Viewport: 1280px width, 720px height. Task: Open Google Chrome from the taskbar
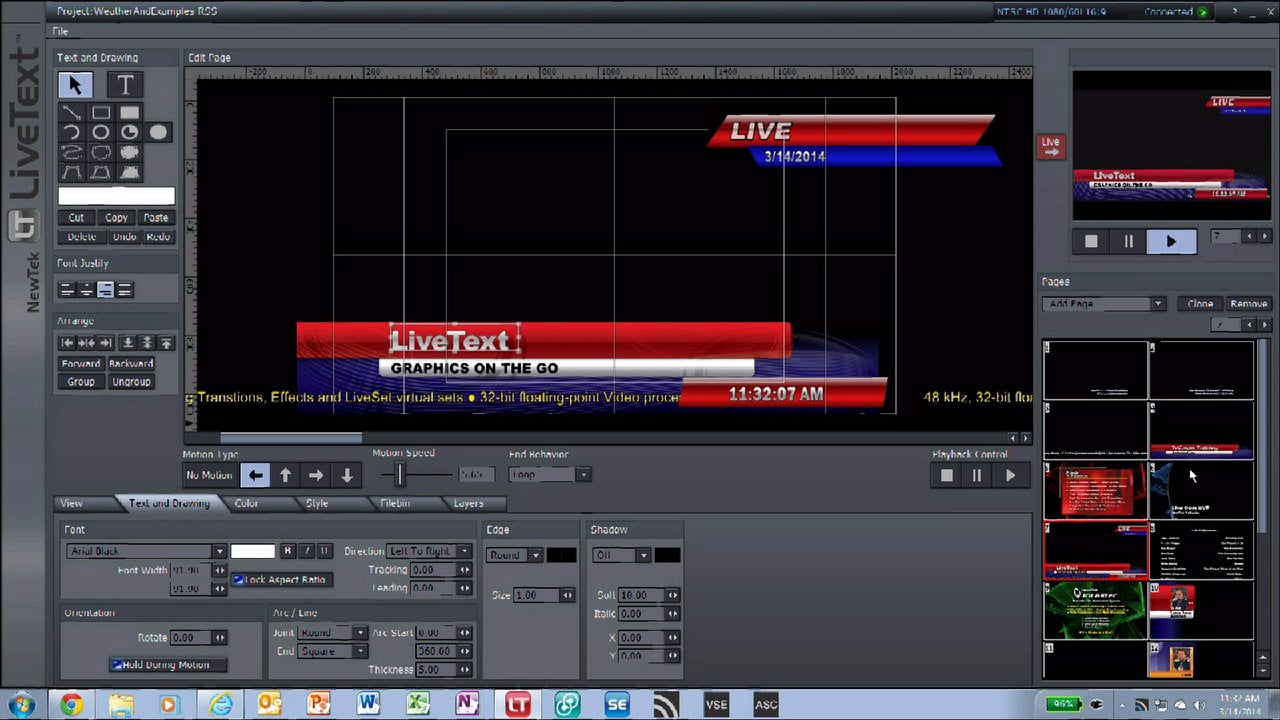[x=71, y=705]
